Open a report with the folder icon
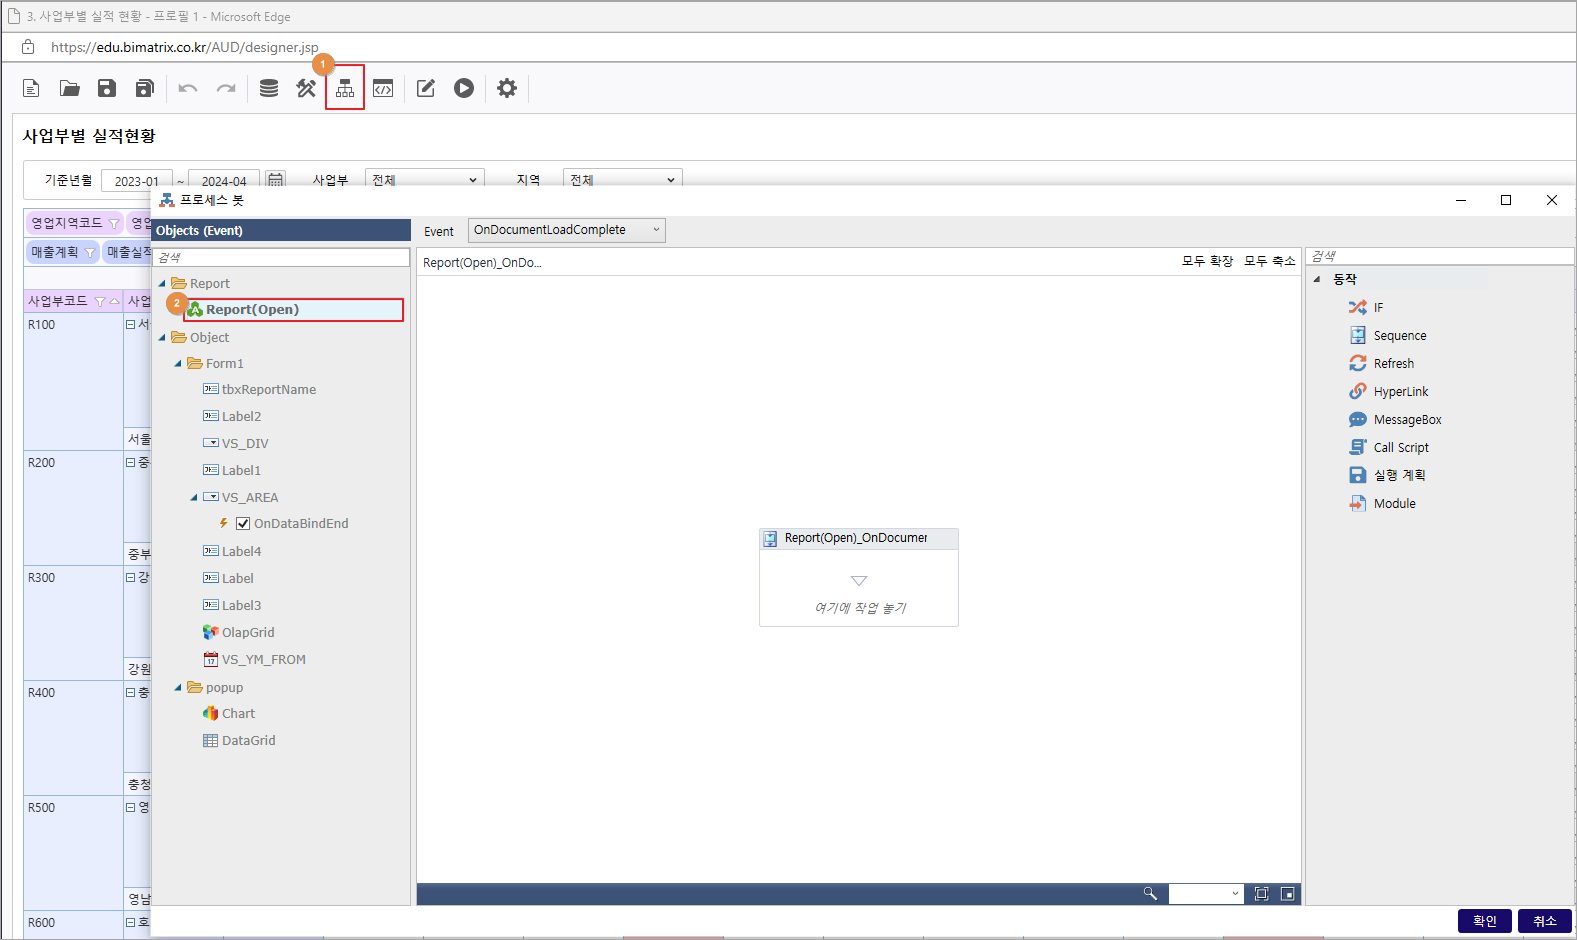Screen dimensions: 1577x940 (69, 88)
